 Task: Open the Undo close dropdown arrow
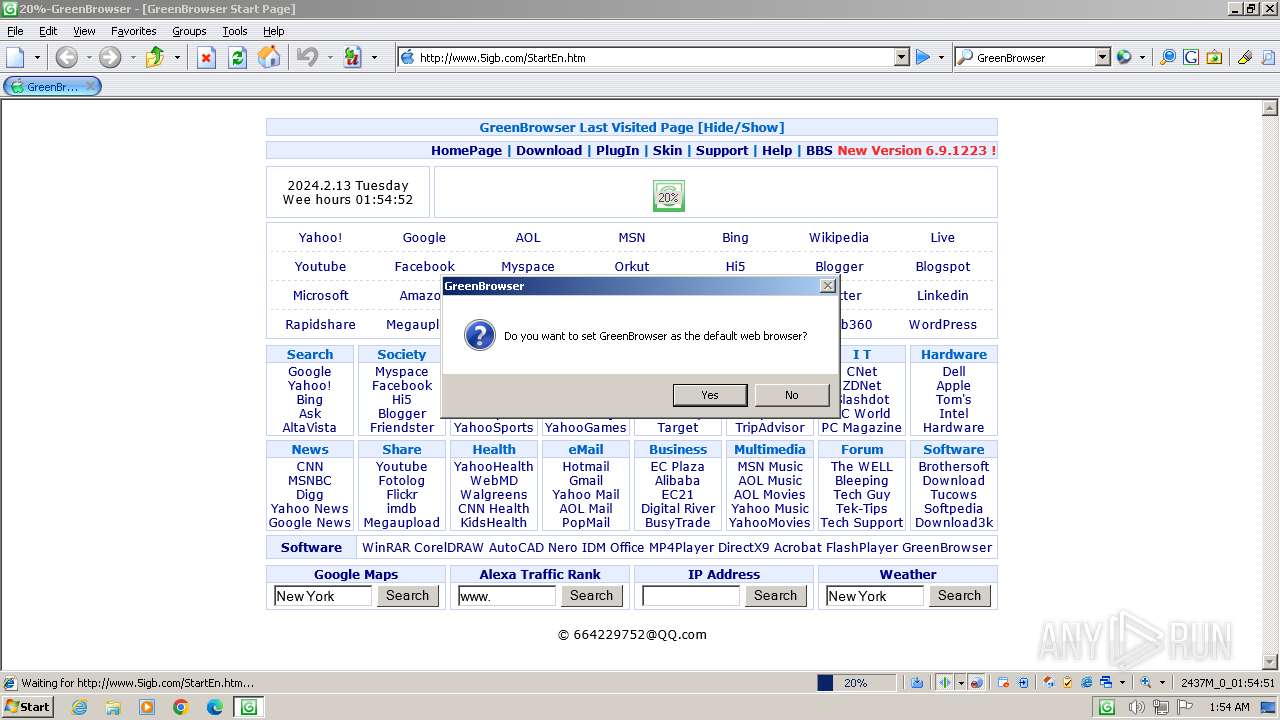click(329, 57)
